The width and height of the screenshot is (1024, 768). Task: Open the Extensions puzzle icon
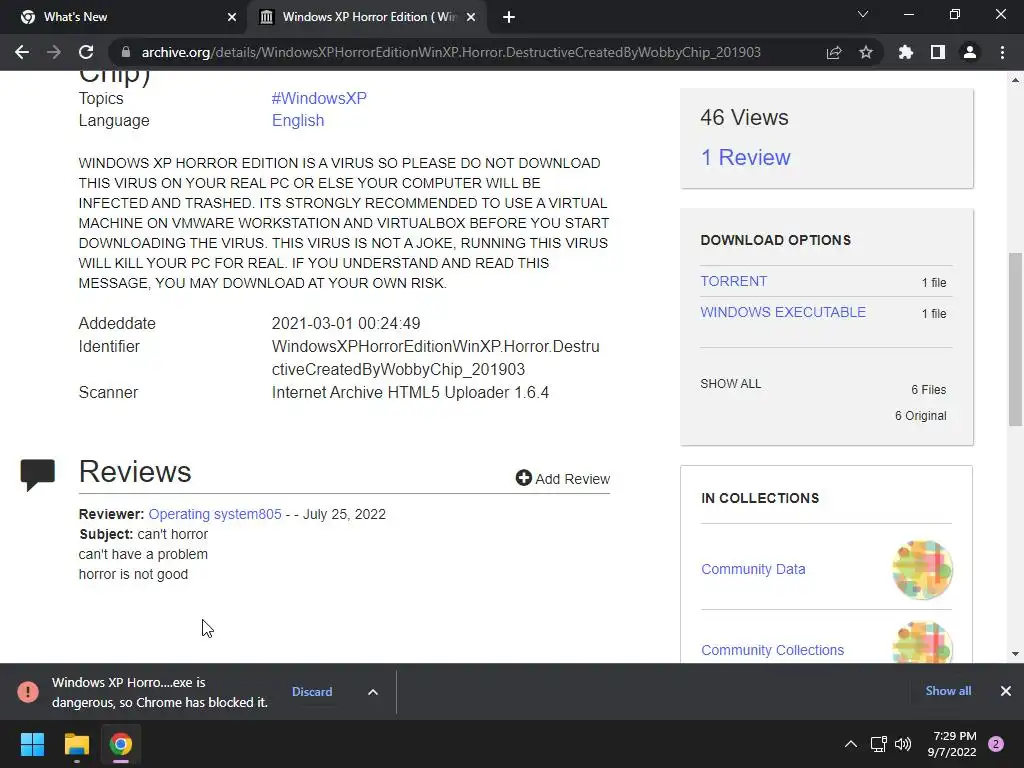coord(906,52)
